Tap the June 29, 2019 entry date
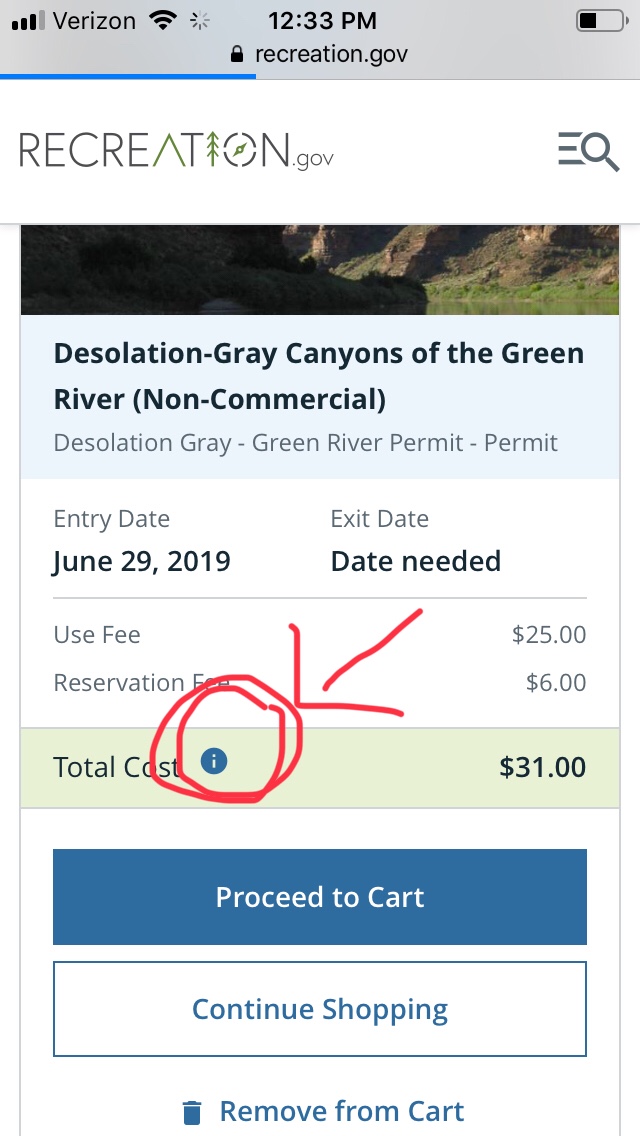640x1136 pixels. point(142,561)
